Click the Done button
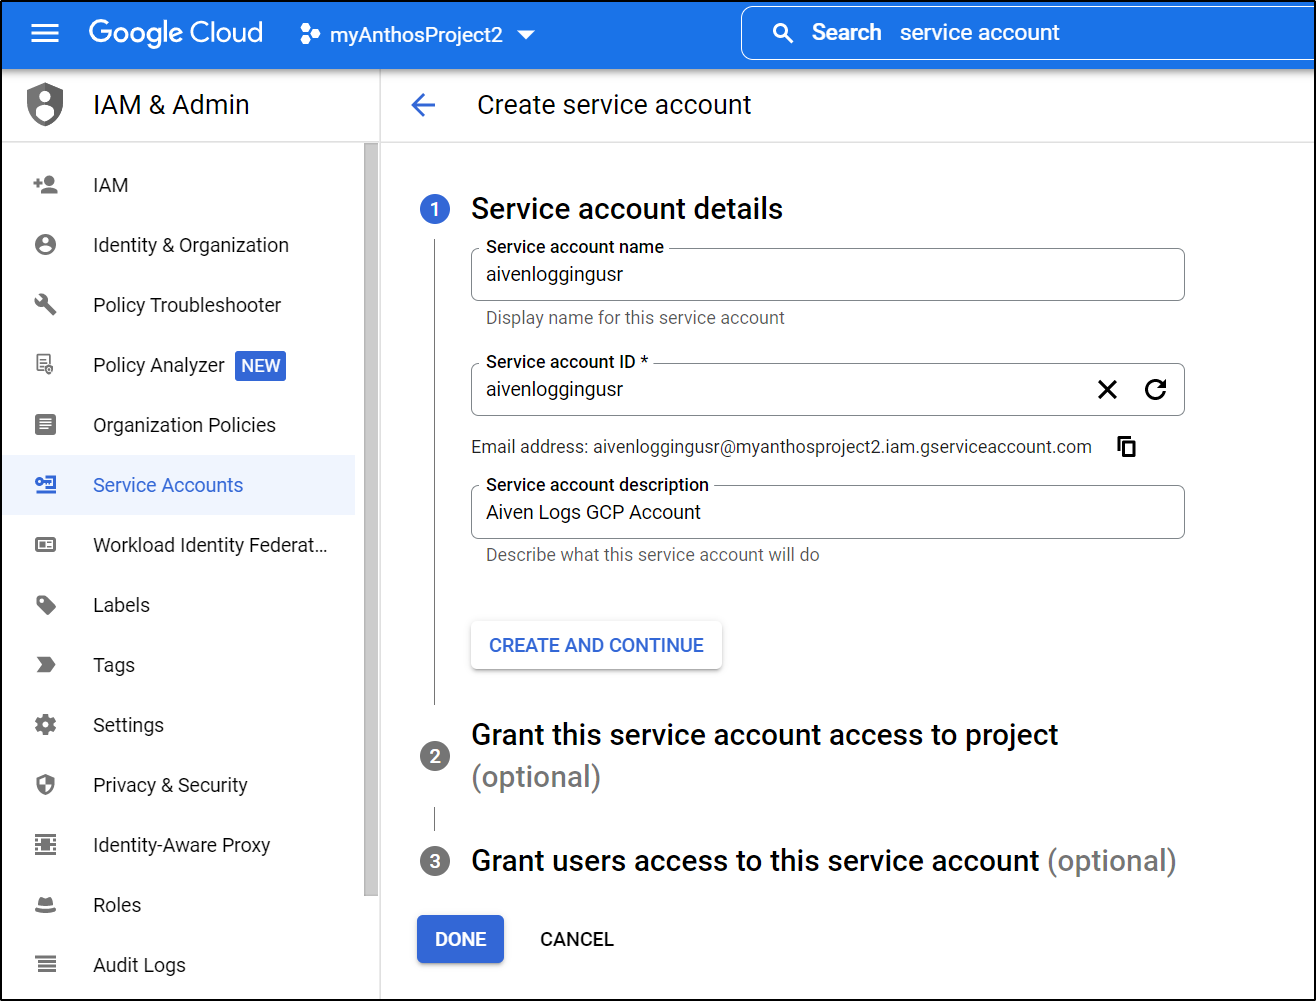Image resolution: width=1316 pixels, height=1001 pixels. [460, 939]
